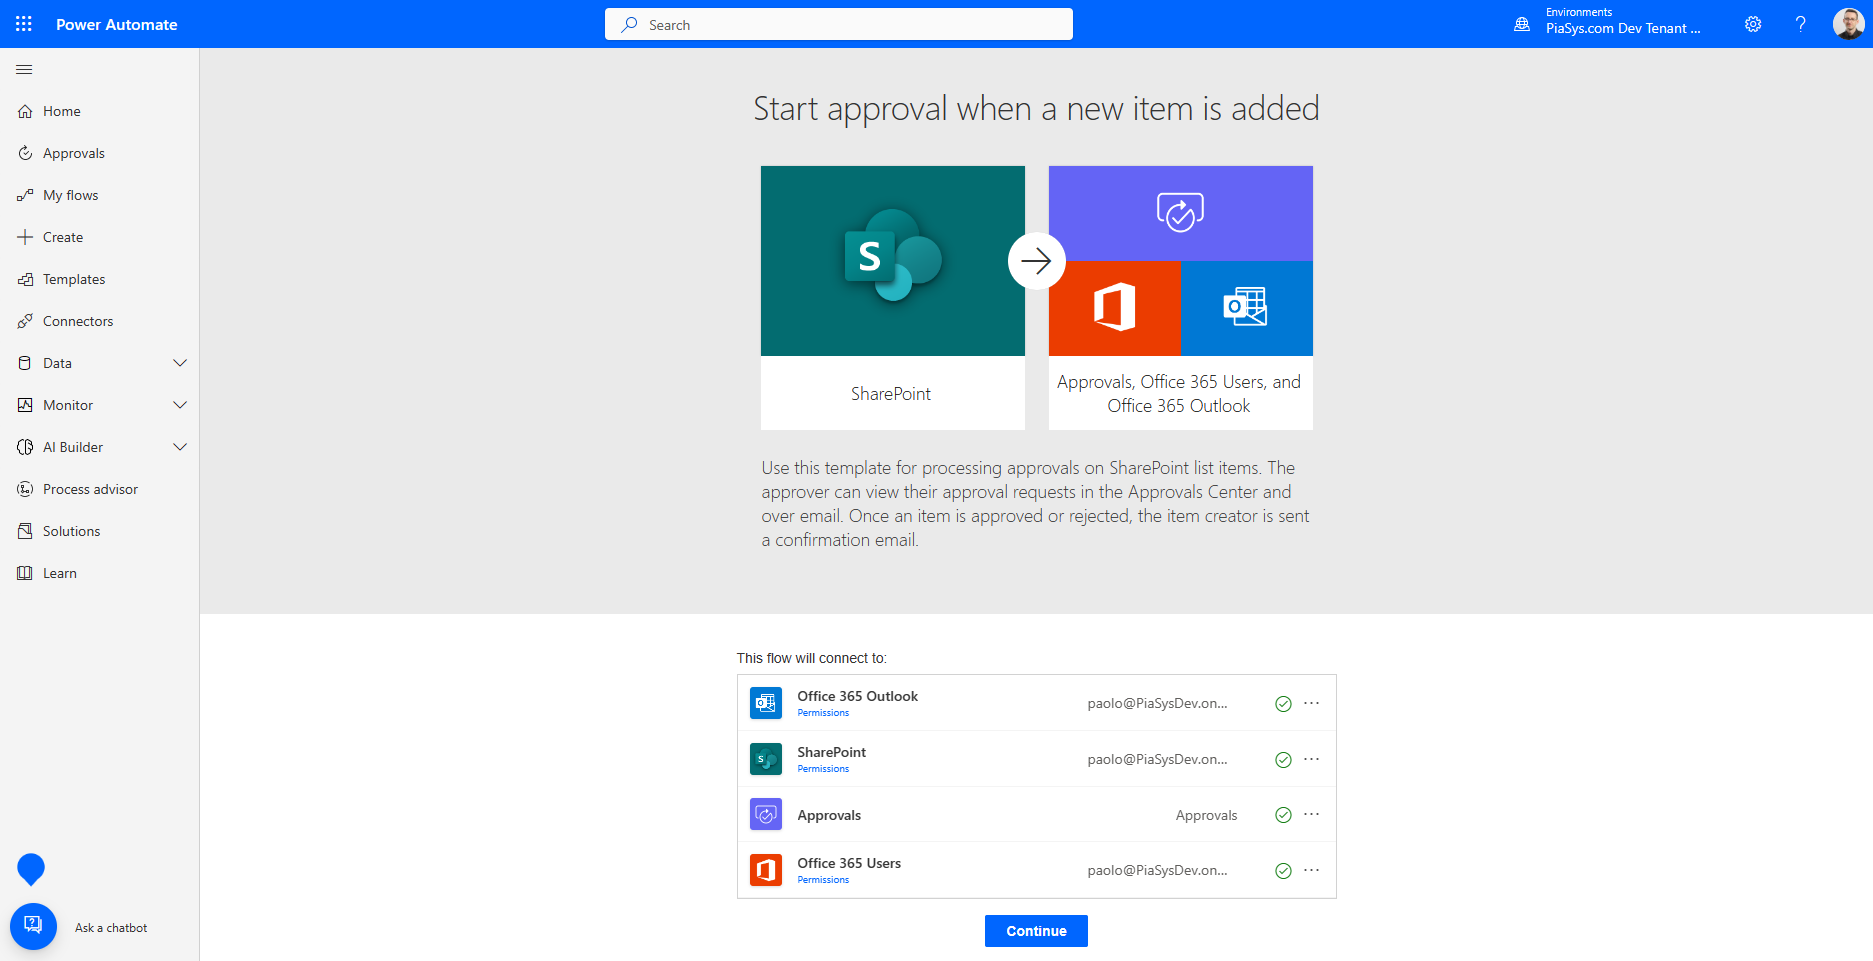Open your account profile avatar

(x=1849, y=23)
